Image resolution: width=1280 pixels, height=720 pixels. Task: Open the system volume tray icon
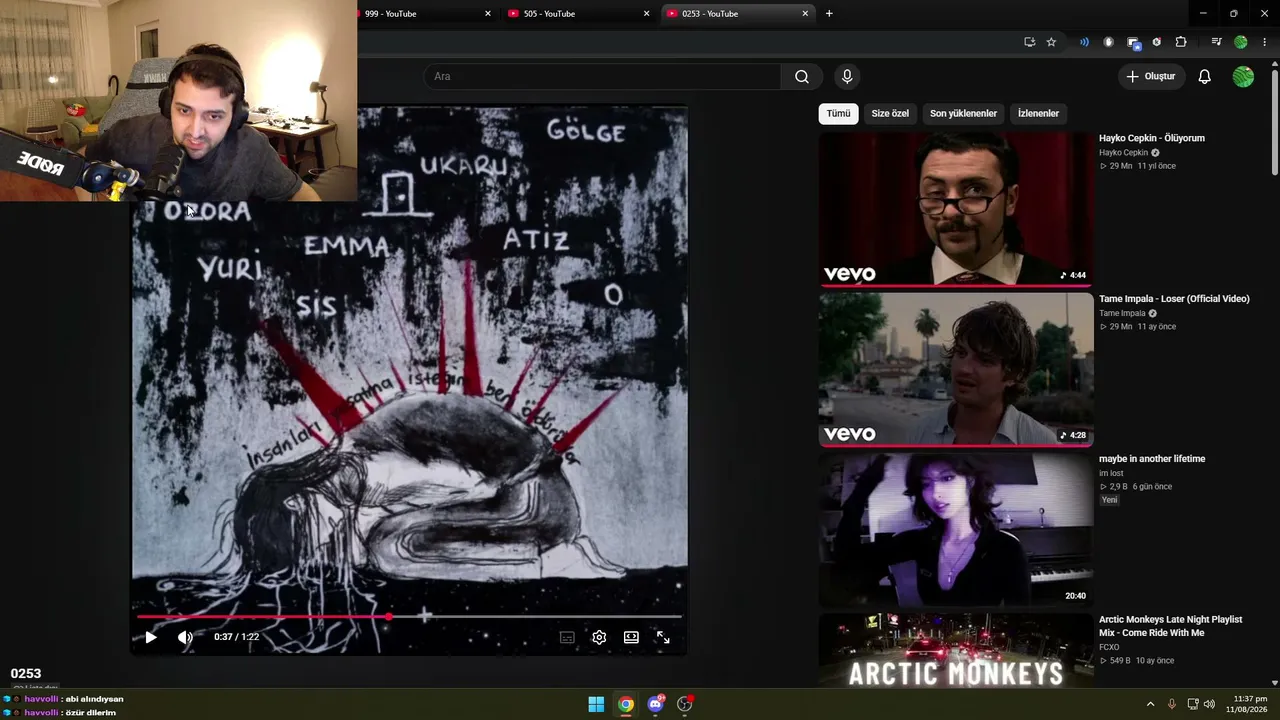[x=1209, y=704]
